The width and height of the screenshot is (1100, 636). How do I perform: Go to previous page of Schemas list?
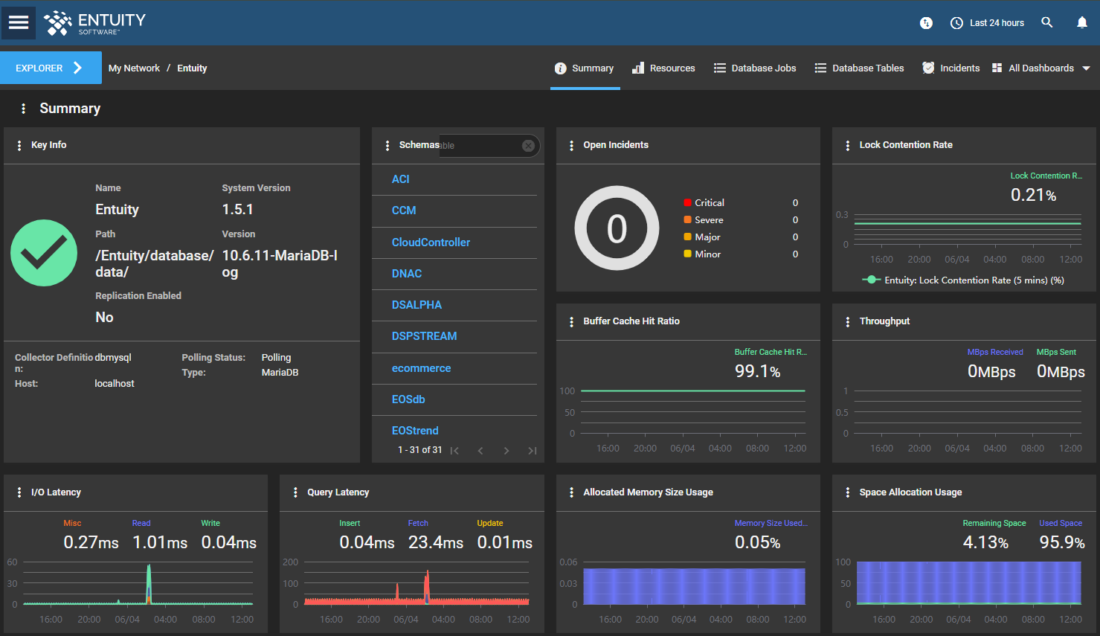point(481,450)
